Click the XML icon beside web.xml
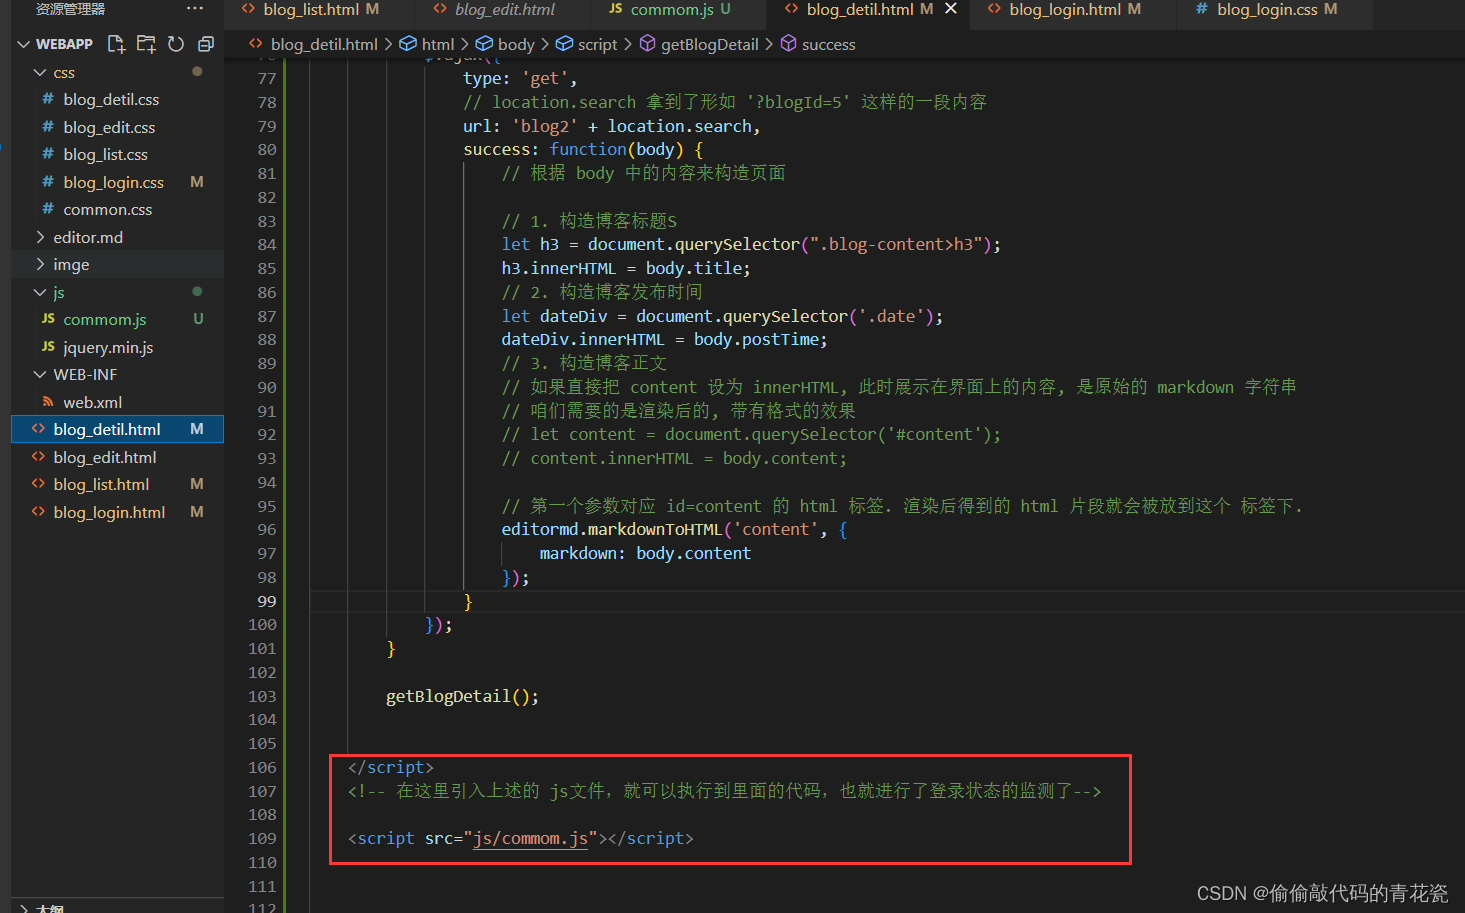This screenshot has width=1465, height=913. [47, 402]
